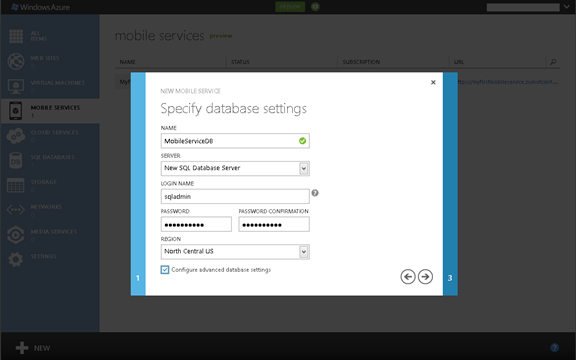Open the account menu chevron at top right

(567, 7)
